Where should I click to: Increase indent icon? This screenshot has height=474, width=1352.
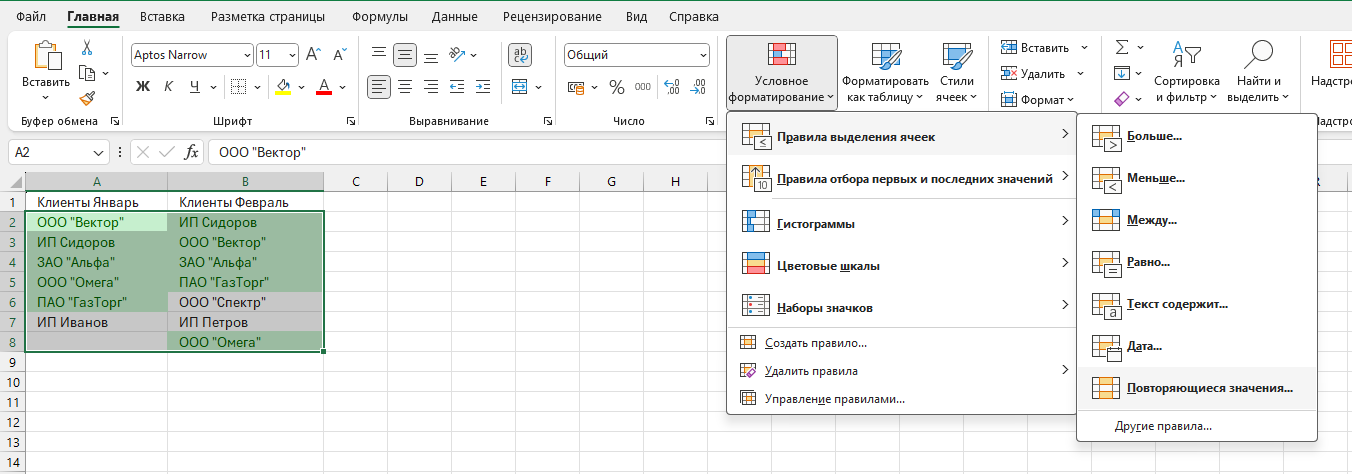484,87
